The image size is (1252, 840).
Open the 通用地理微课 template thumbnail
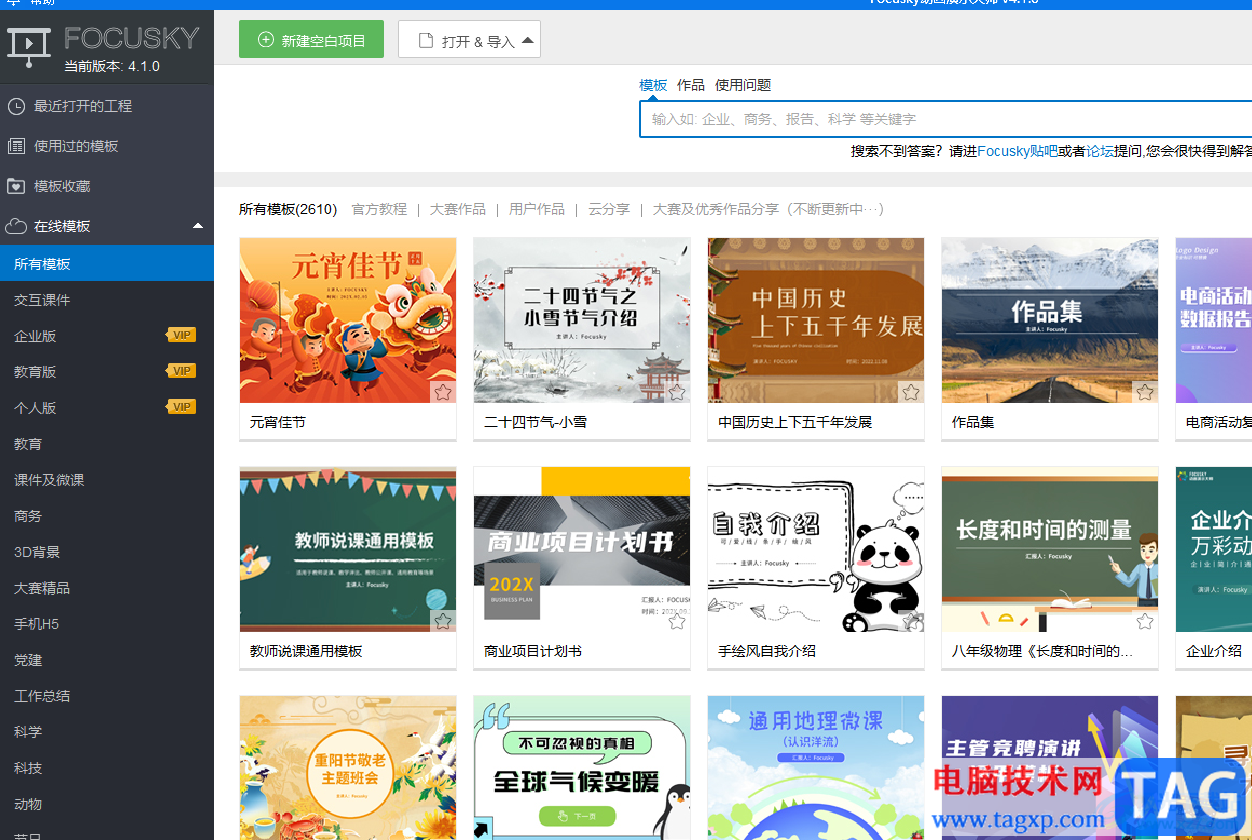(x=816, y=768)
